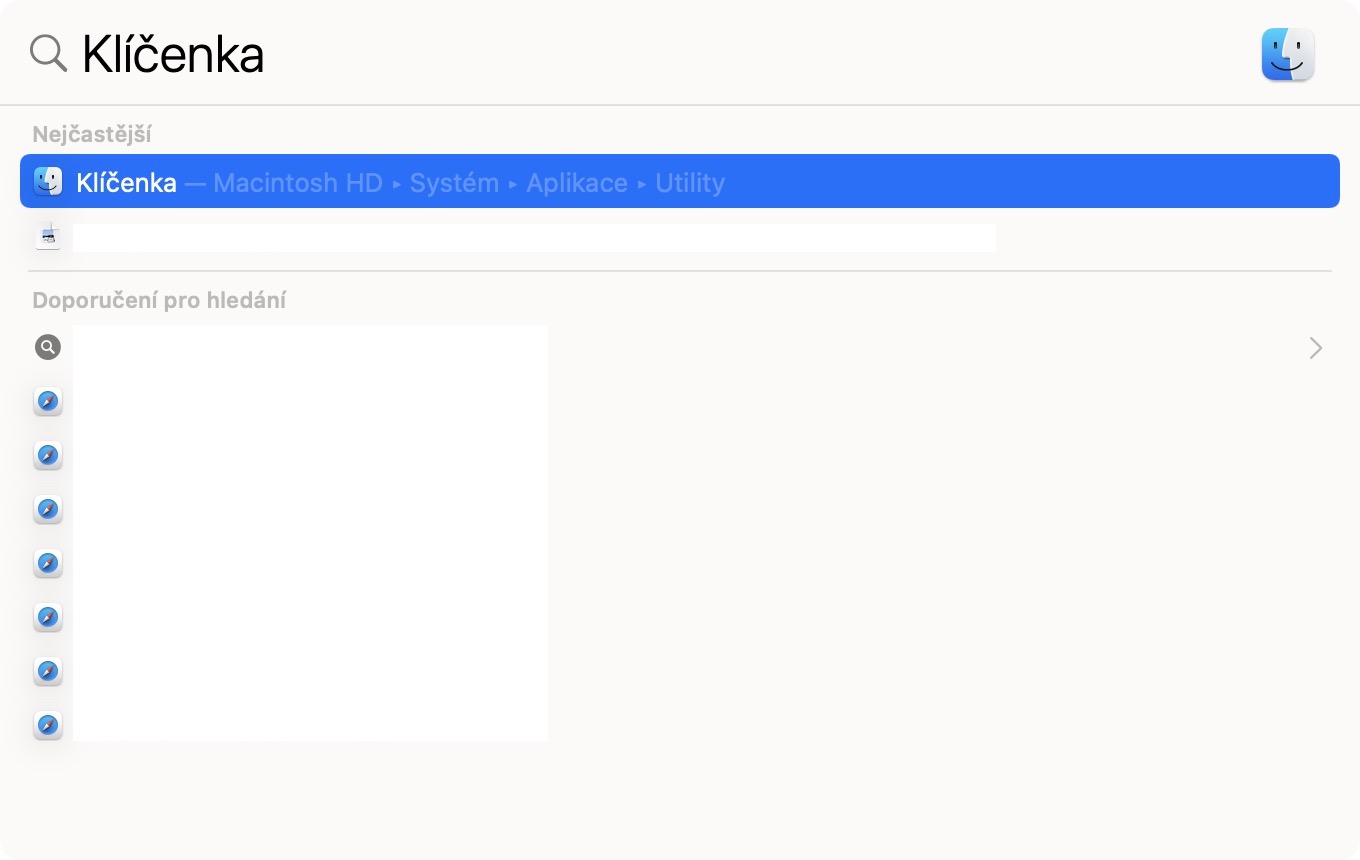Image resolution: width=1360 pixels, height=860 pixels.
Task: Click the small Finder icon next to Klíčenka
Action: point(48,182)
